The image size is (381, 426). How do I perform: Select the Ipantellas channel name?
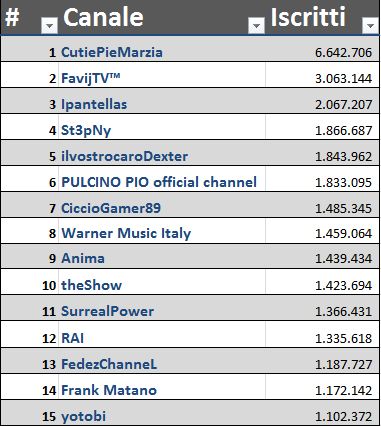tap(94, 104)
